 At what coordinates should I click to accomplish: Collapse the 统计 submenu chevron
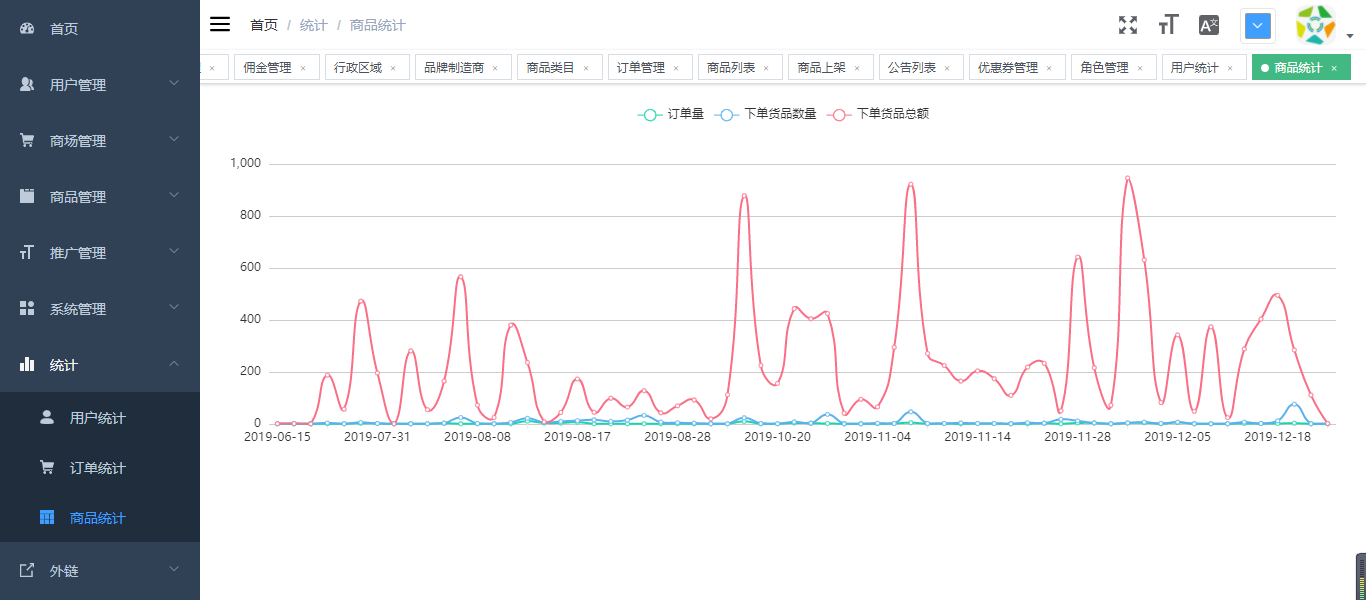coord(174,363)
